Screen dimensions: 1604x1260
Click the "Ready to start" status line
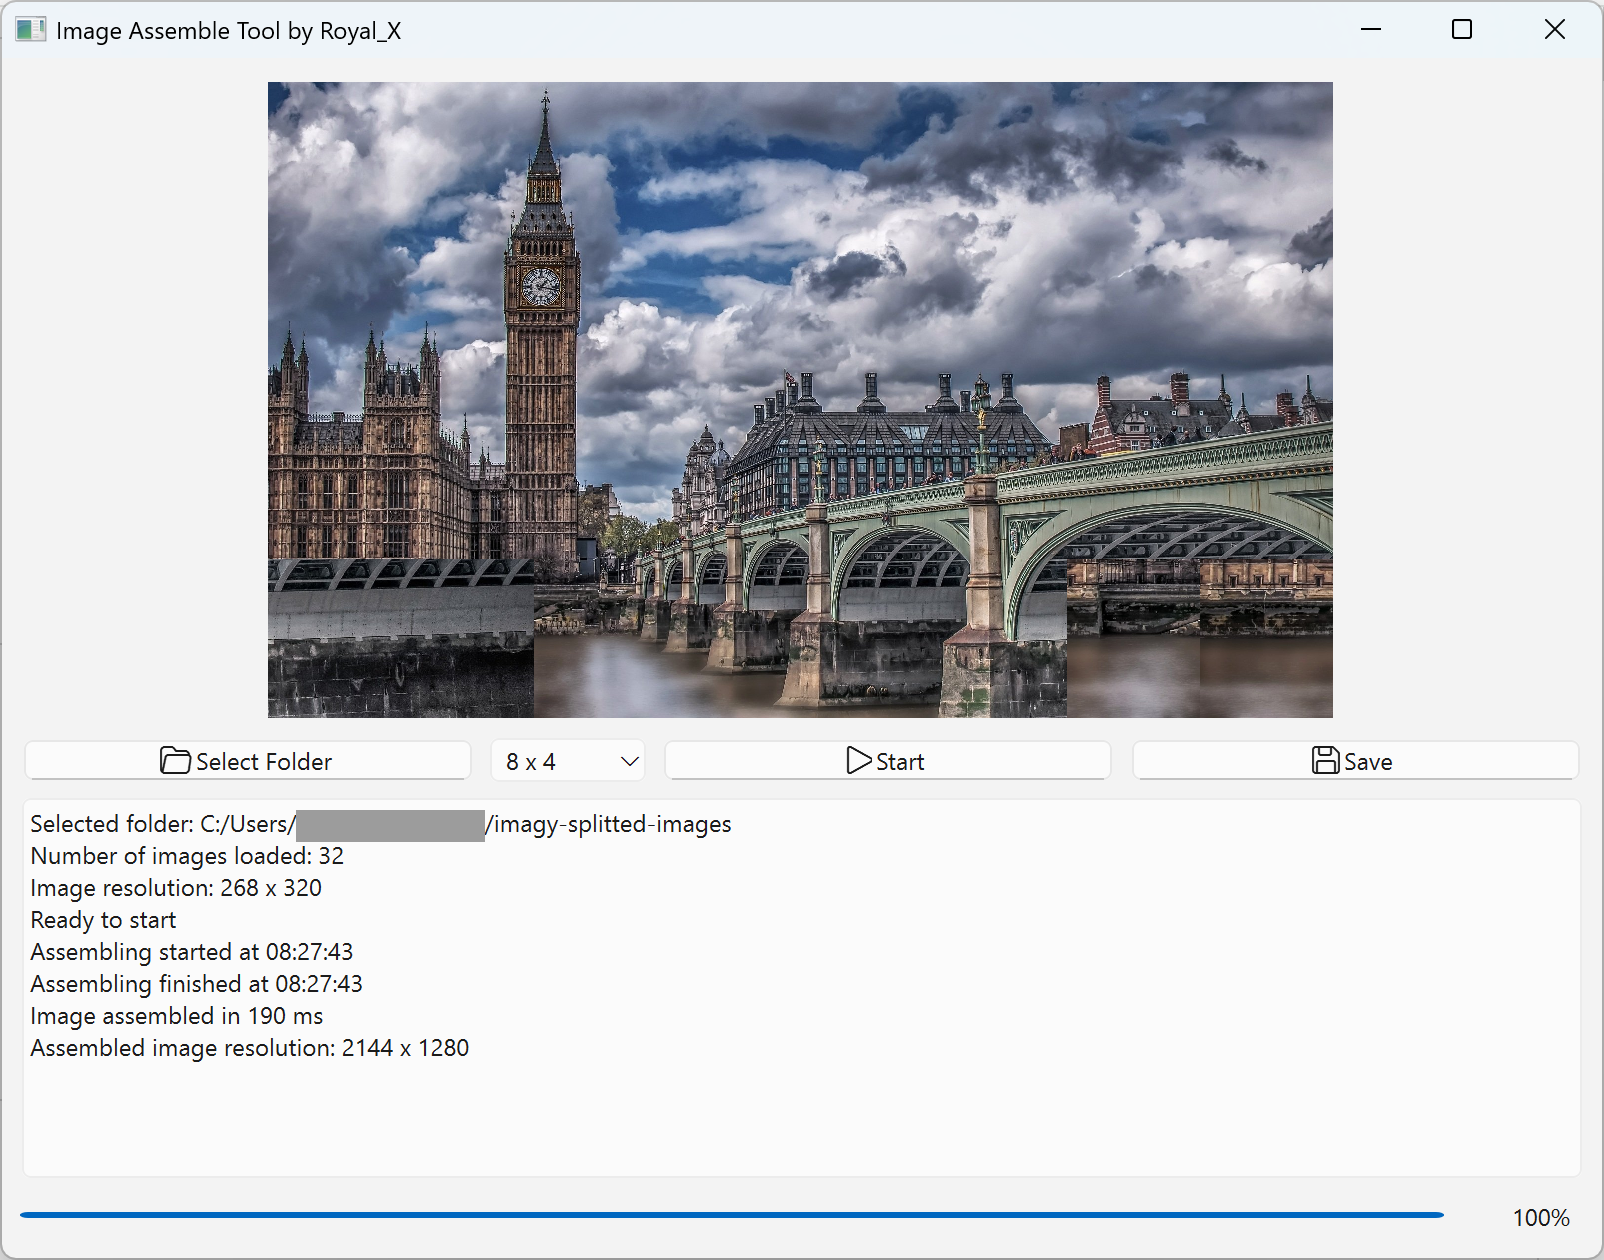pyautogui.click(x=103, y=919)
